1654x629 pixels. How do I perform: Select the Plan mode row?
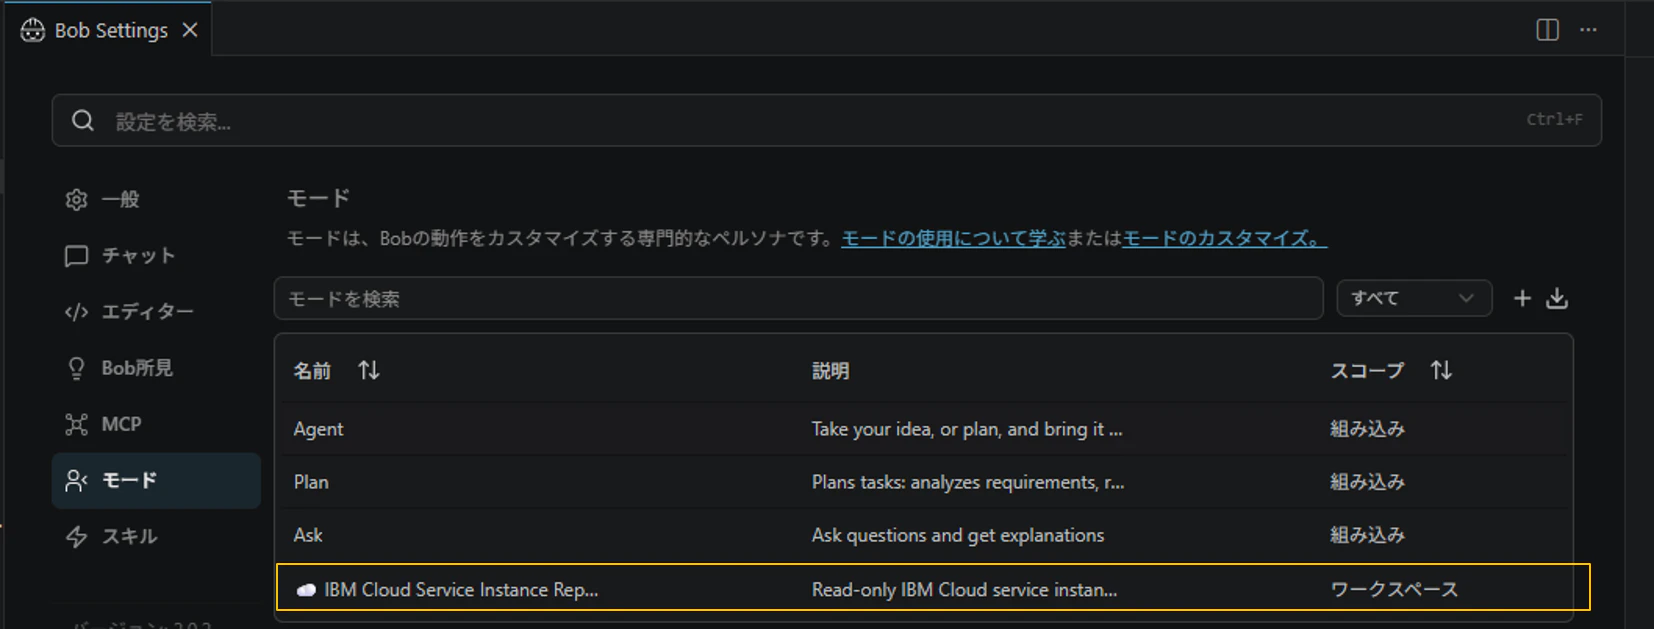coord(923,482)
